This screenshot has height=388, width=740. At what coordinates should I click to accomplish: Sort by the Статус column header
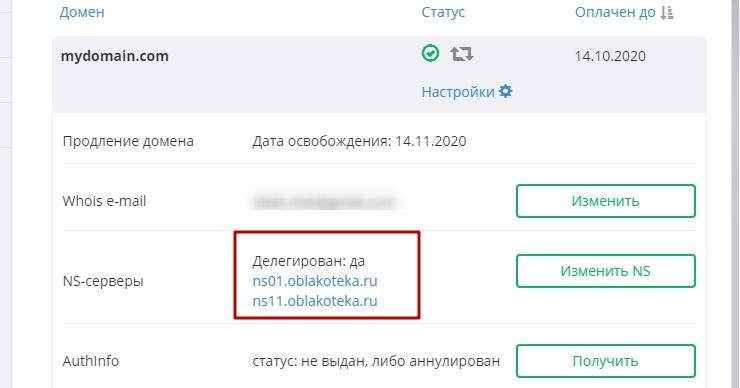[443, 12]
